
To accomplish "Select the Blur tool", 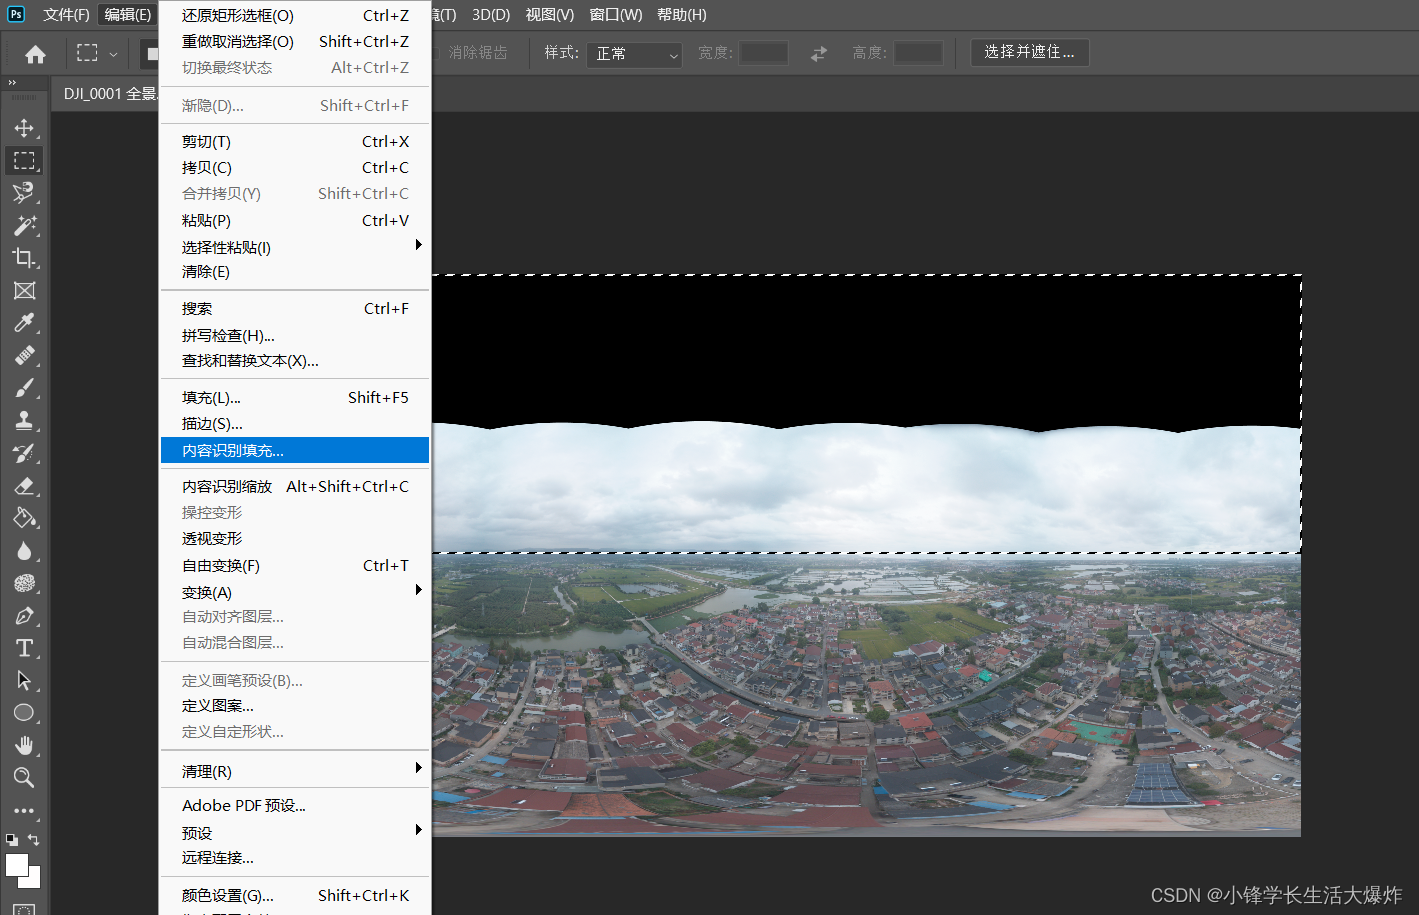I will click(x=24, y=551).
